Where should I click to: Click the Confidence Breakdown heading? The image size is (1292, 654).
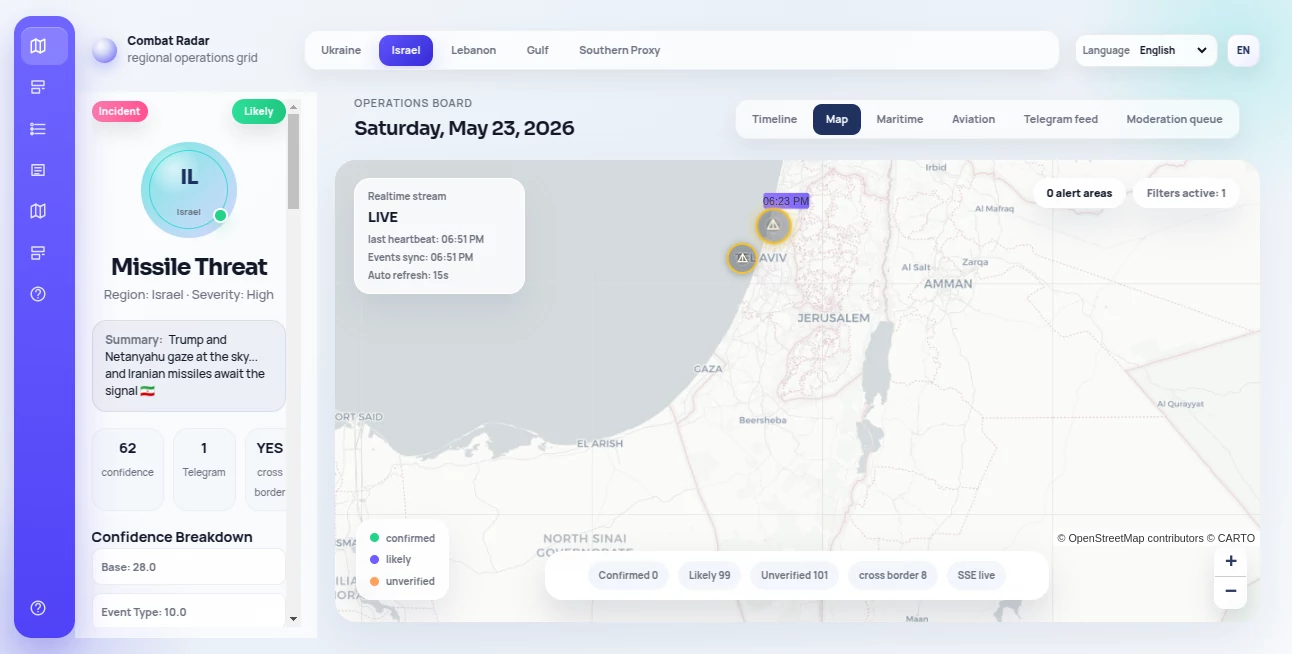click(172, 537)
